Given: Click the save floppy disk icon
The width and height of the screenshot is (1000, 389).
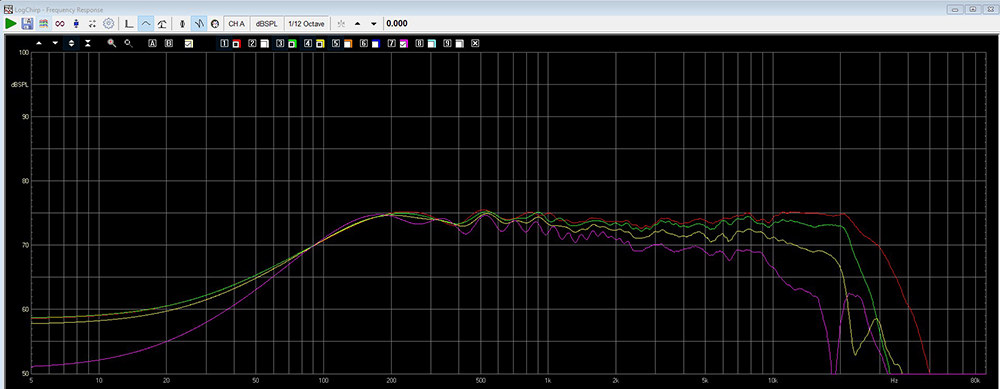Looking at the screenshot, I should (x=27, y=24).
